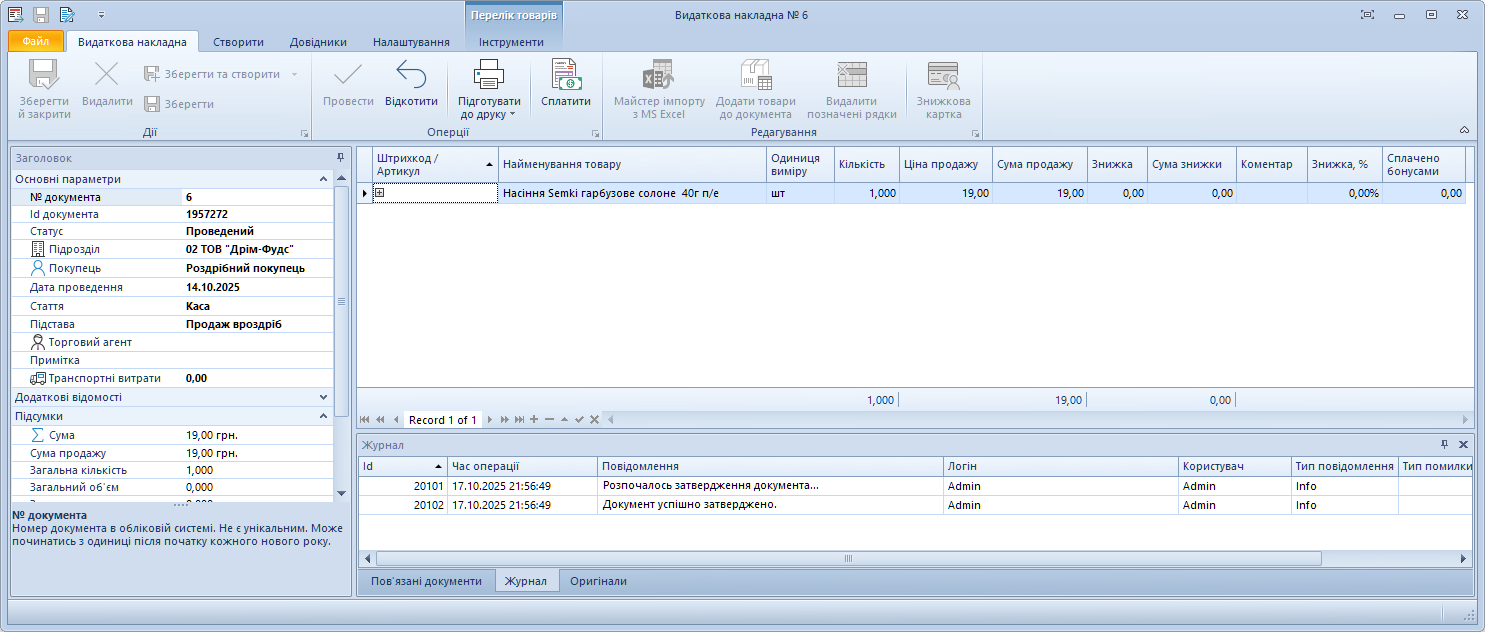Click the Знижкова картка icon
This screenshot has width=1485, height=632.
pos(943,75)
